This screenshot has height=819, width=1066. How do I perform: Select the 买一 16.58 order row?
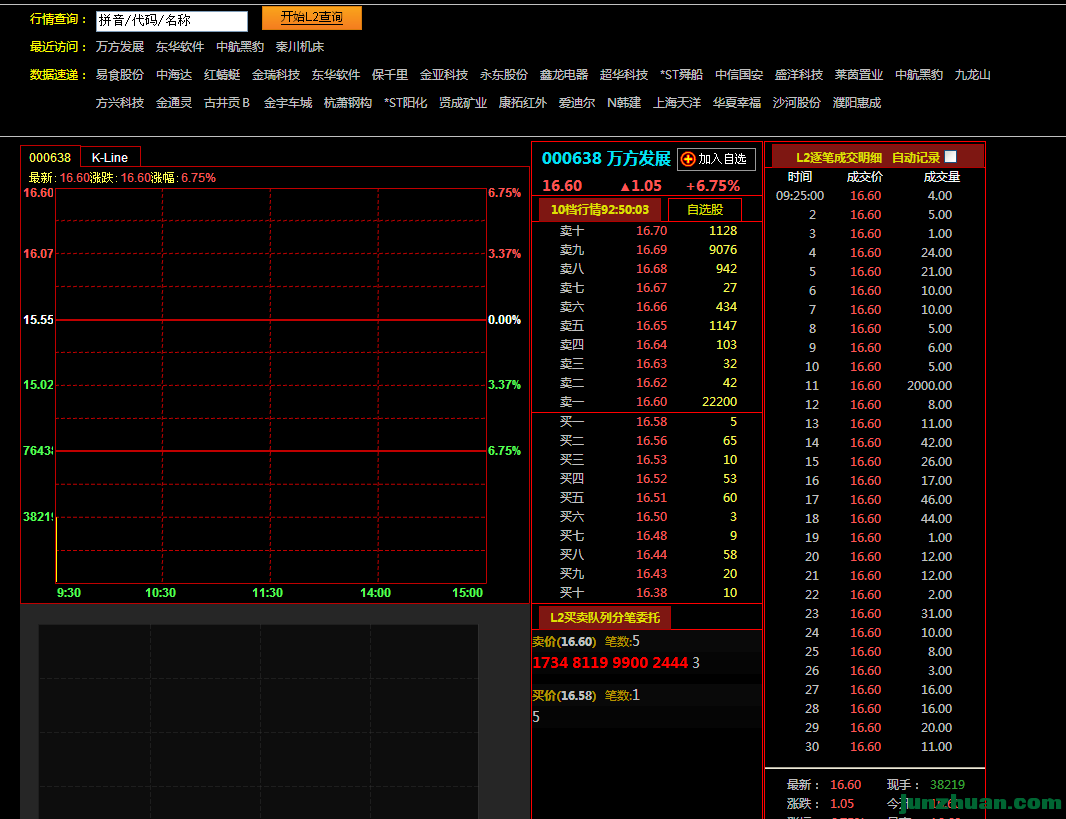(x=648, y=422)
